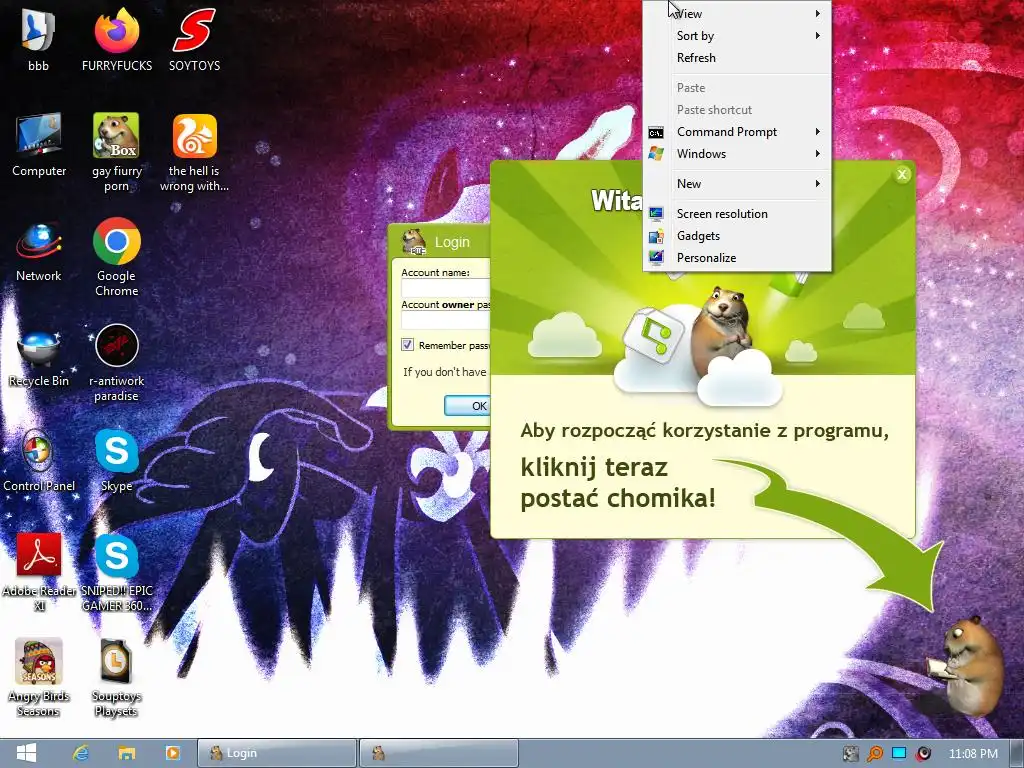1024x768 pixels.
Task: Launch Angry Birds Seasons
Action: [x=39, y=677]
